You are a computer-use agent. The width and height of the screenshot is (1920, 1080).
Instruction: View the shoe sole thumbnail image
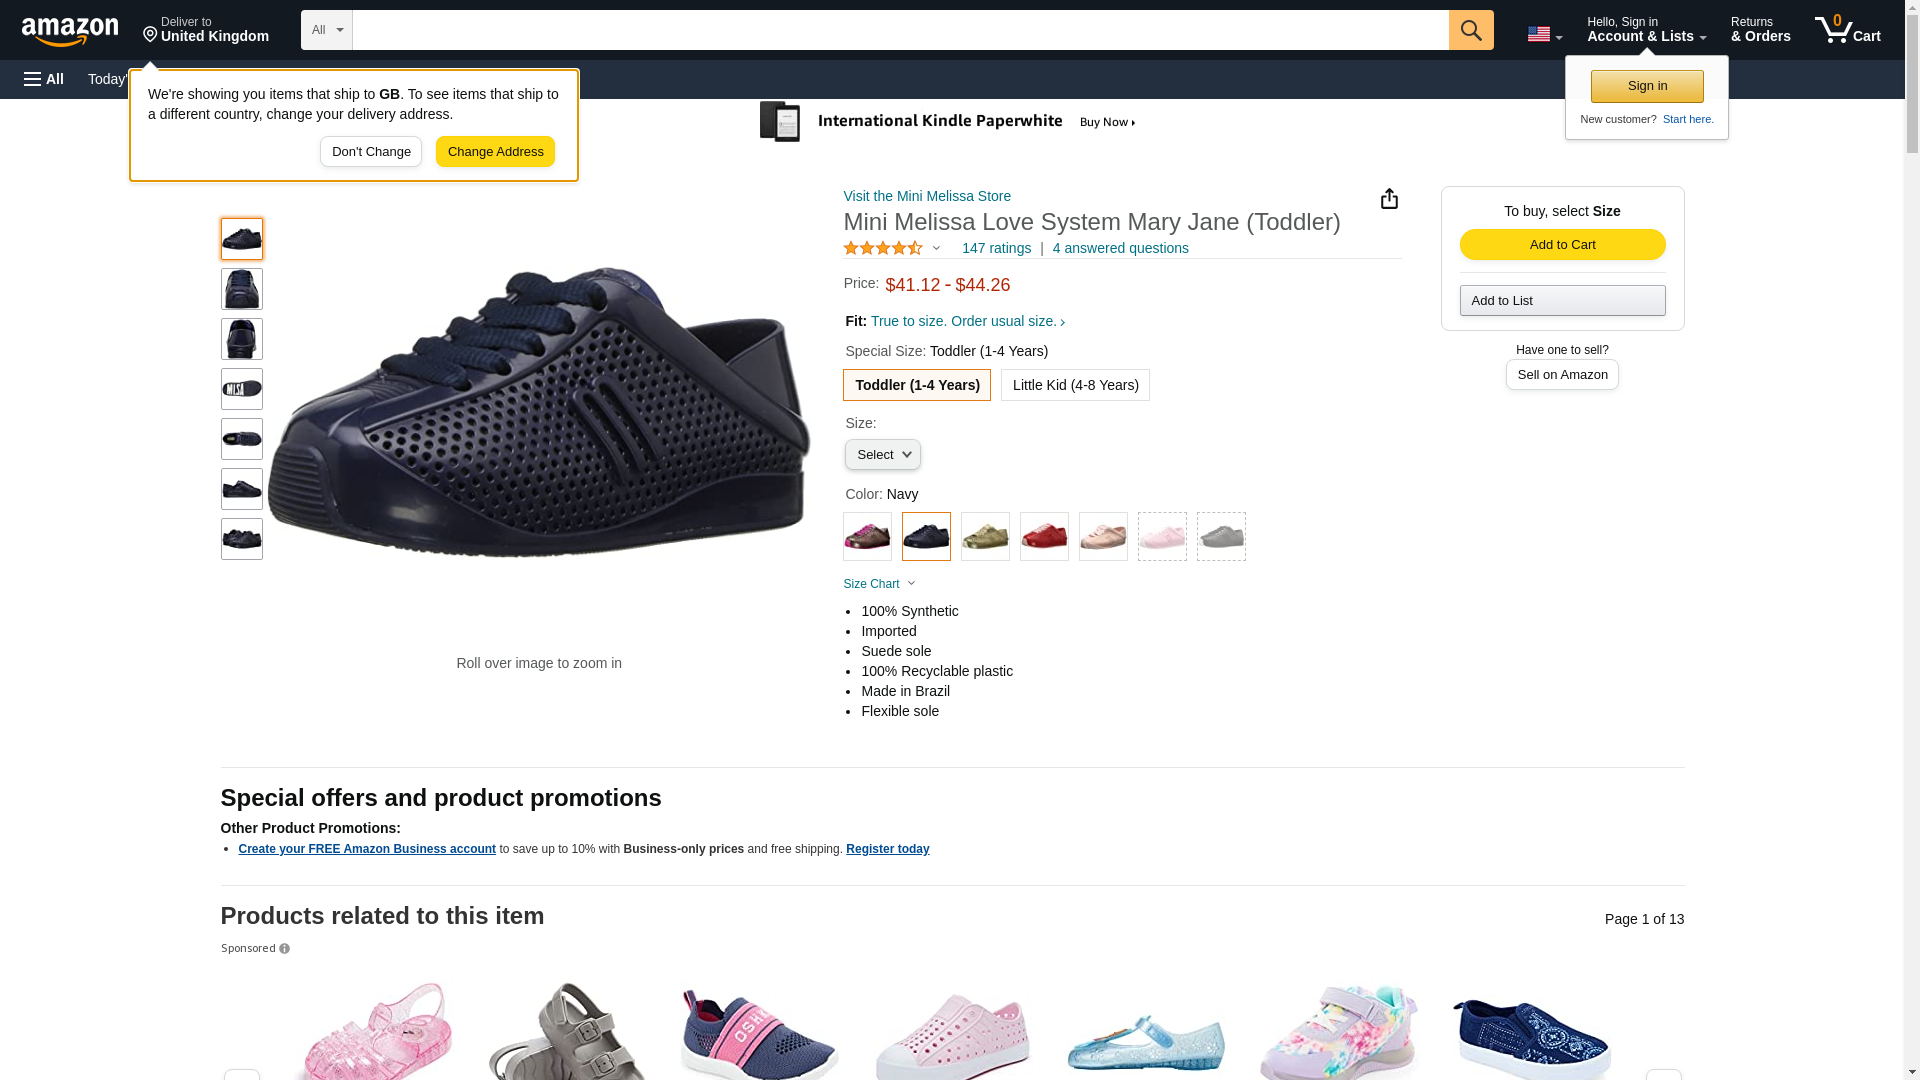coord(242,389)
